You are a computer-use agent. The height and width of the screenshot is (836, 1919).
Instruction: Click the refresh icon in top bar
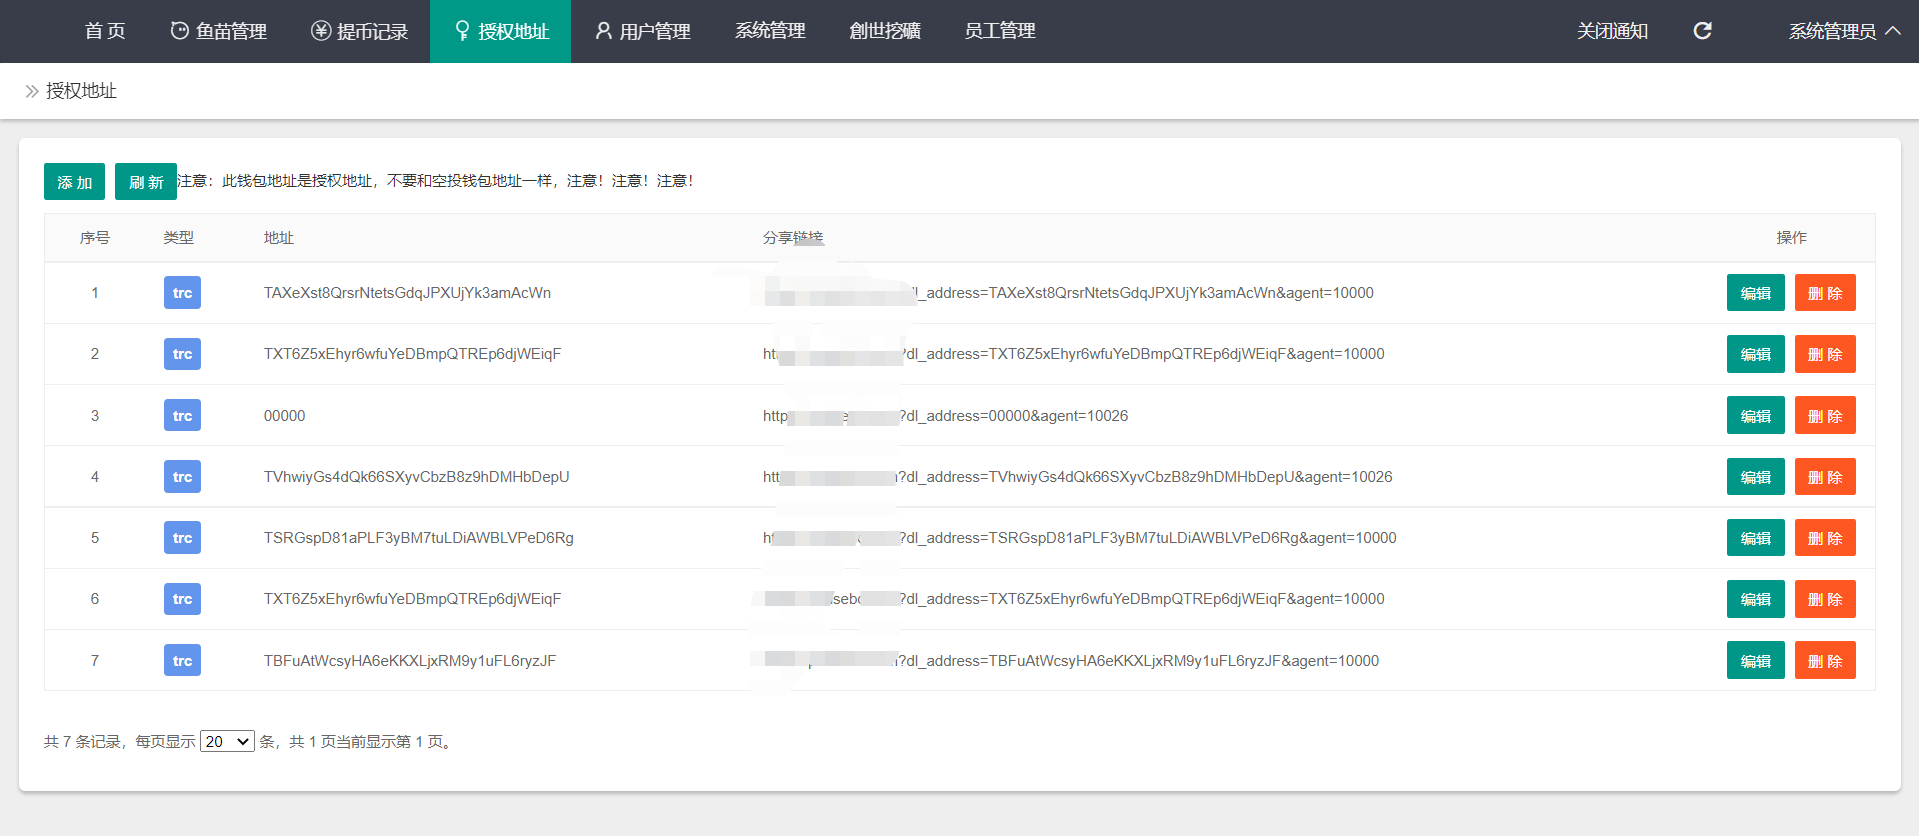point(1702,31)
